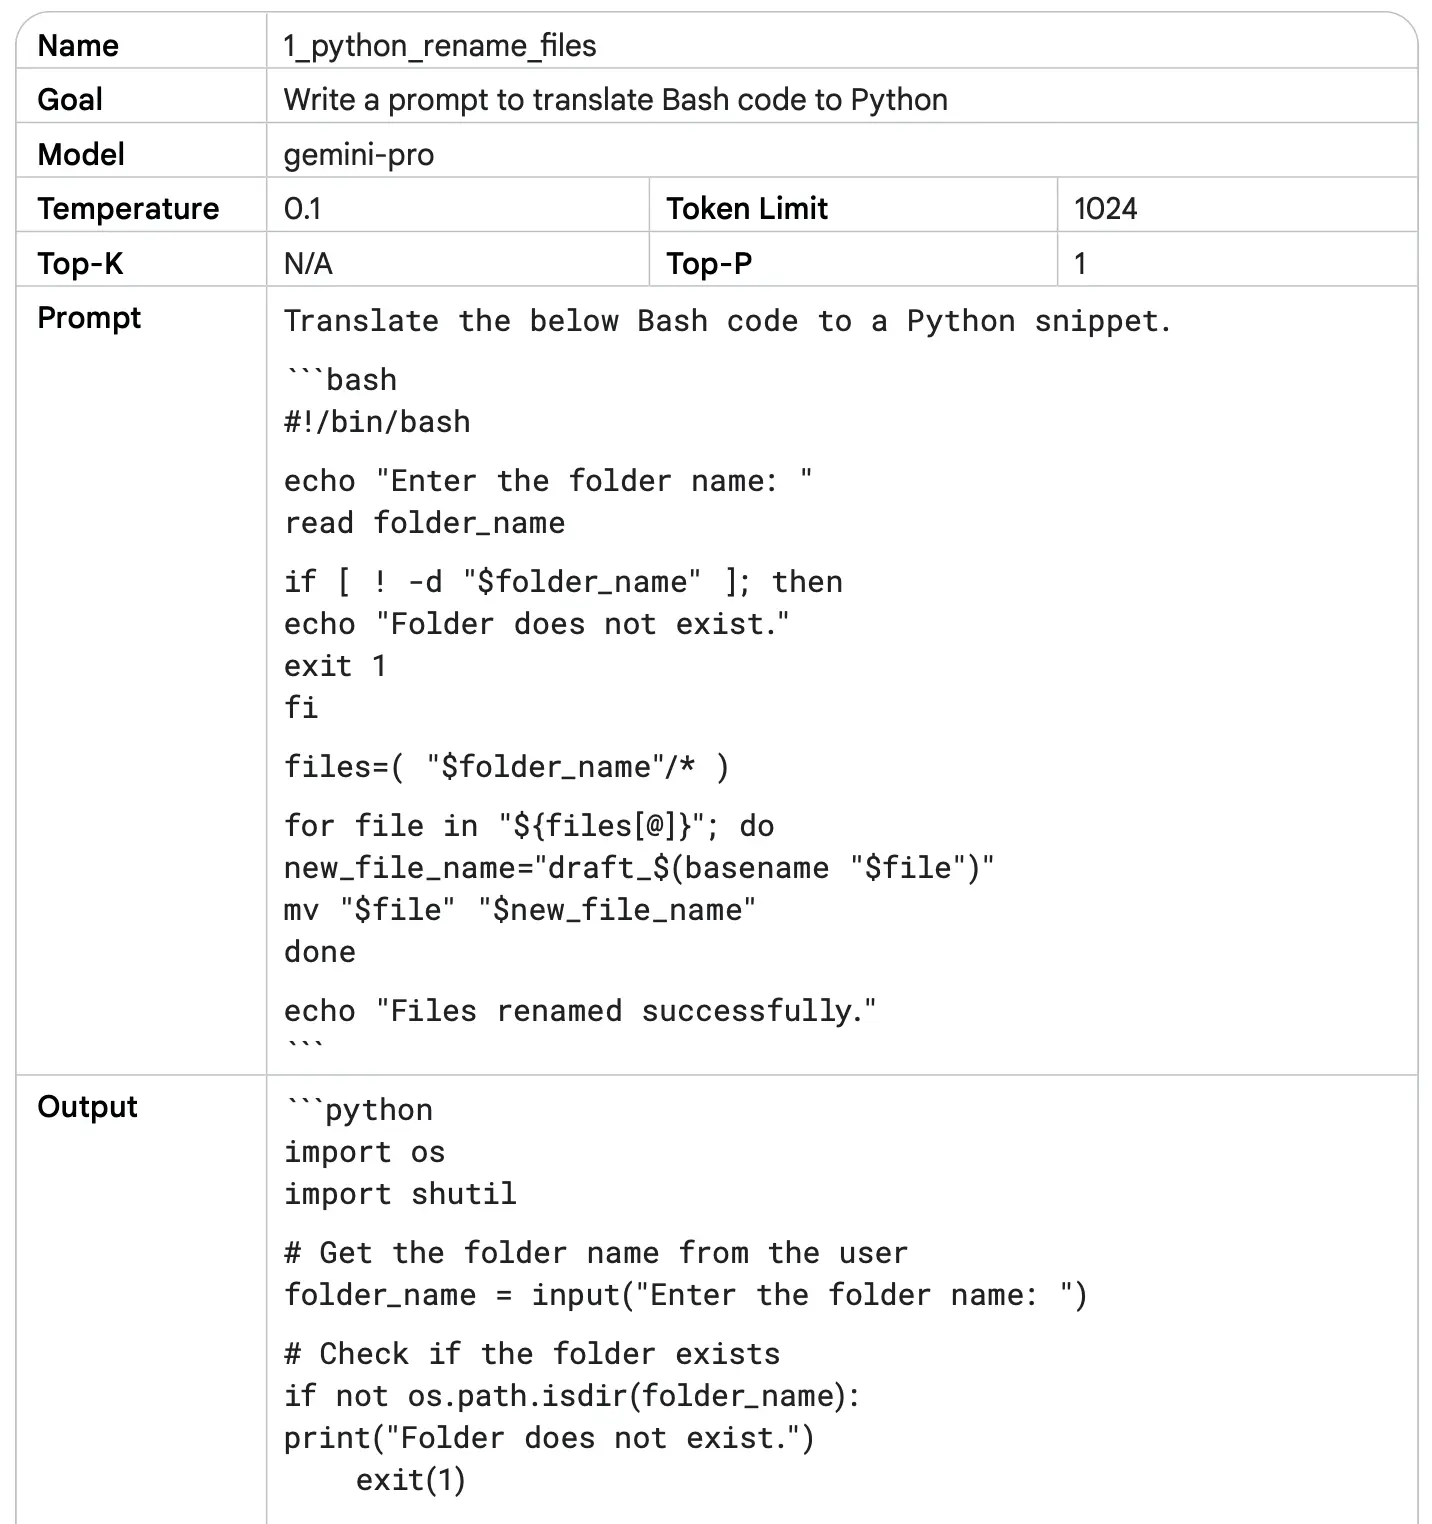The image size is (1432, 1524).
Task: Click the os.path.isdir condition line
Action: click(572, 1396)
